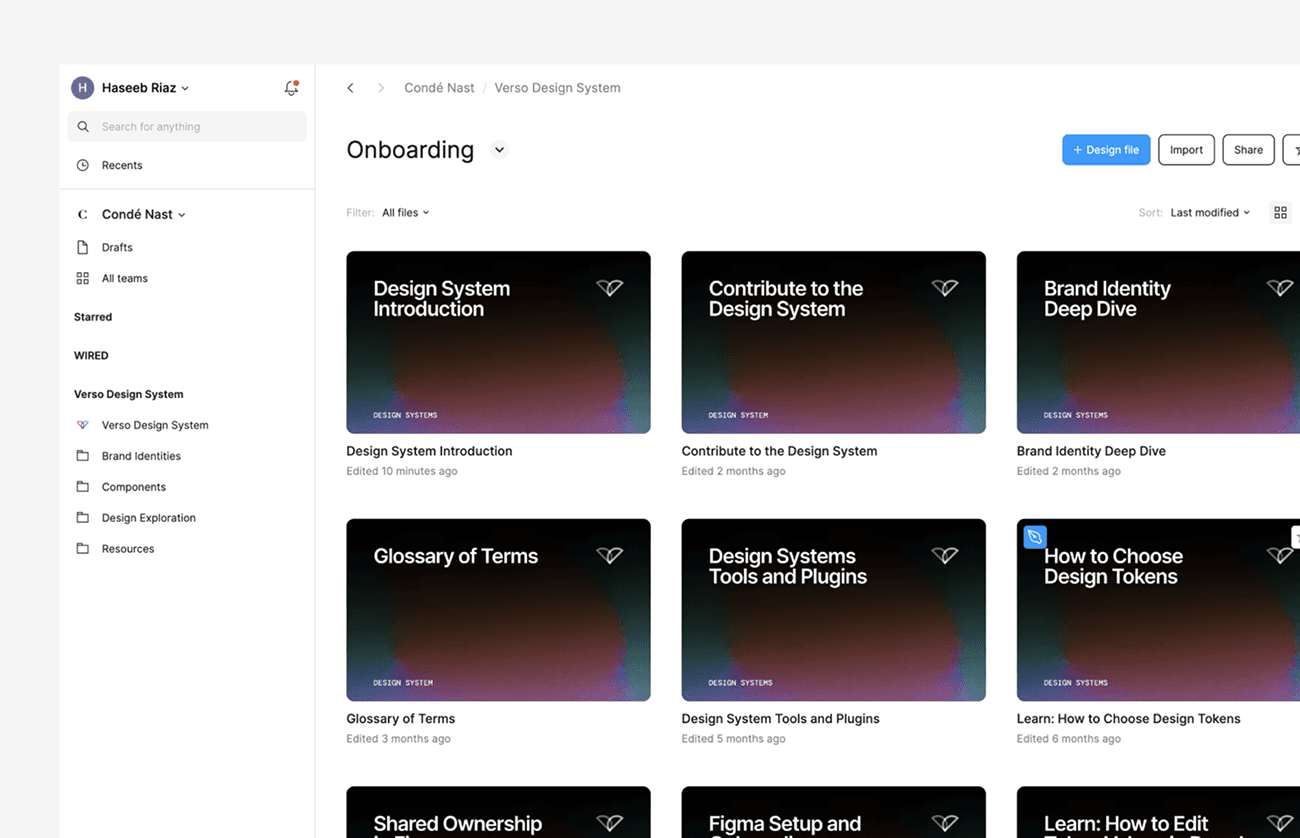This screenshot has height=838, width=1300.
Task: Open the All files filter dropdown
Action: click(x=405, y=213)
